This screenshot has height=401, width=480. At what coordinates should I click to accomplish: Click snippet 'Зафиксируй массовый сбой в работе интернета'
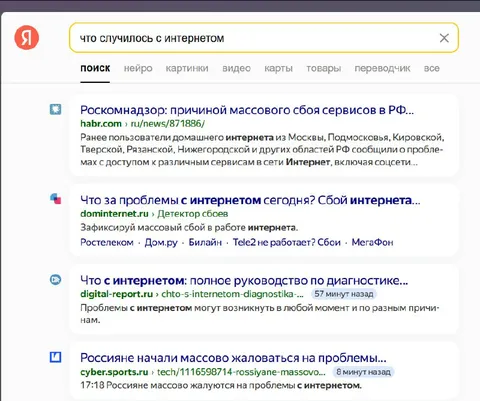(x=189, y=228)
